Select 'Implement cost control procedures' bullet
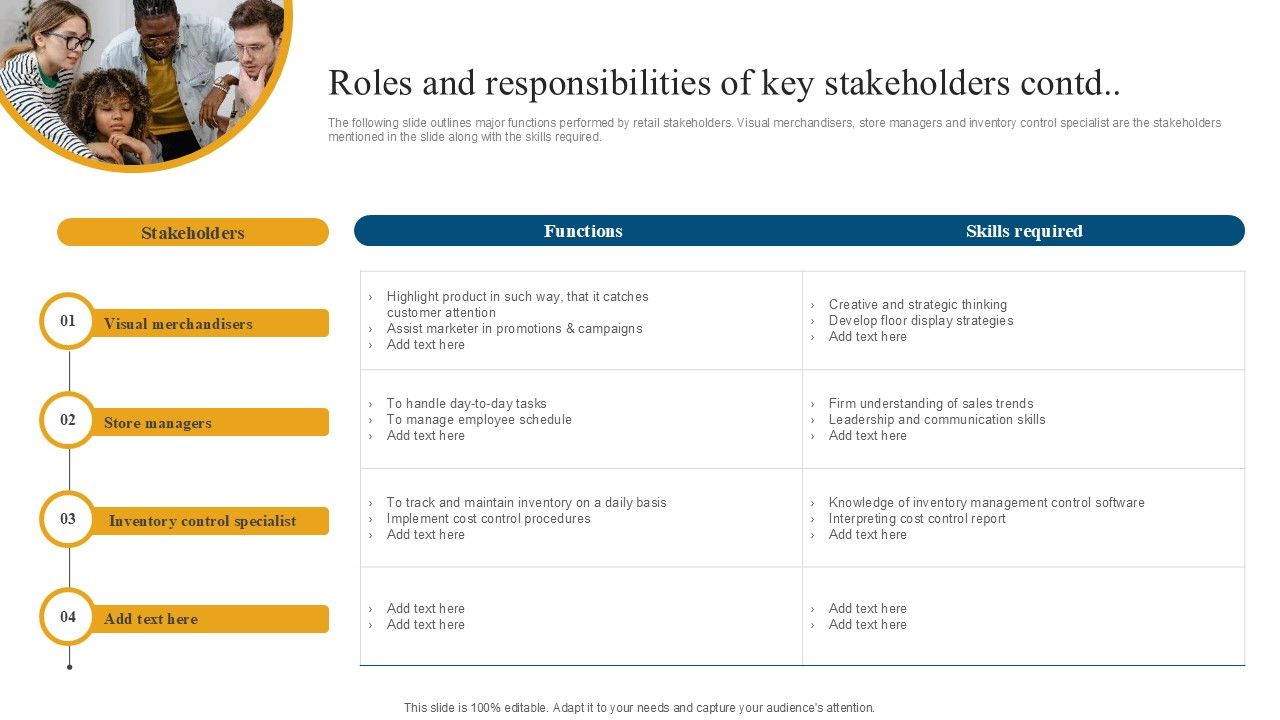The width and height of the screenshot is (1280, 720). (x=488, y=519)
